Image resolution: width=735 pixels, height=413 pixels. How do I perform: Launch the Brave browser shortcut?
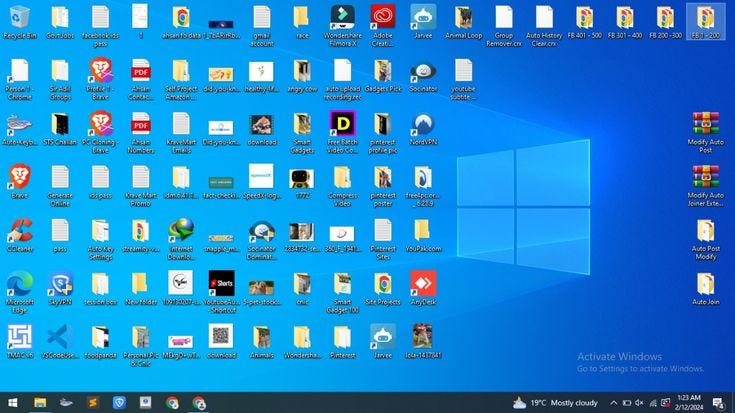point(20,182)
